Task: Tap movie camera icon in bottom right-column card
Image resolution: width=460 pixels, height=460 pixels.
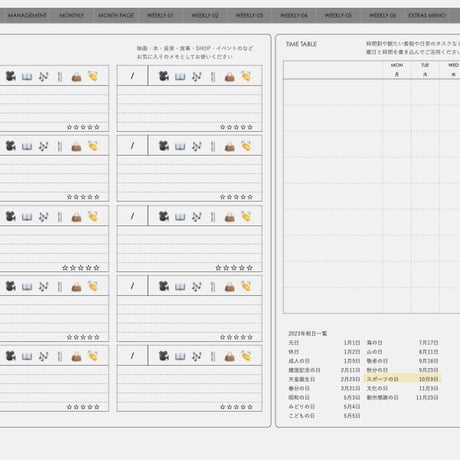Action: [x=164, y=356]
